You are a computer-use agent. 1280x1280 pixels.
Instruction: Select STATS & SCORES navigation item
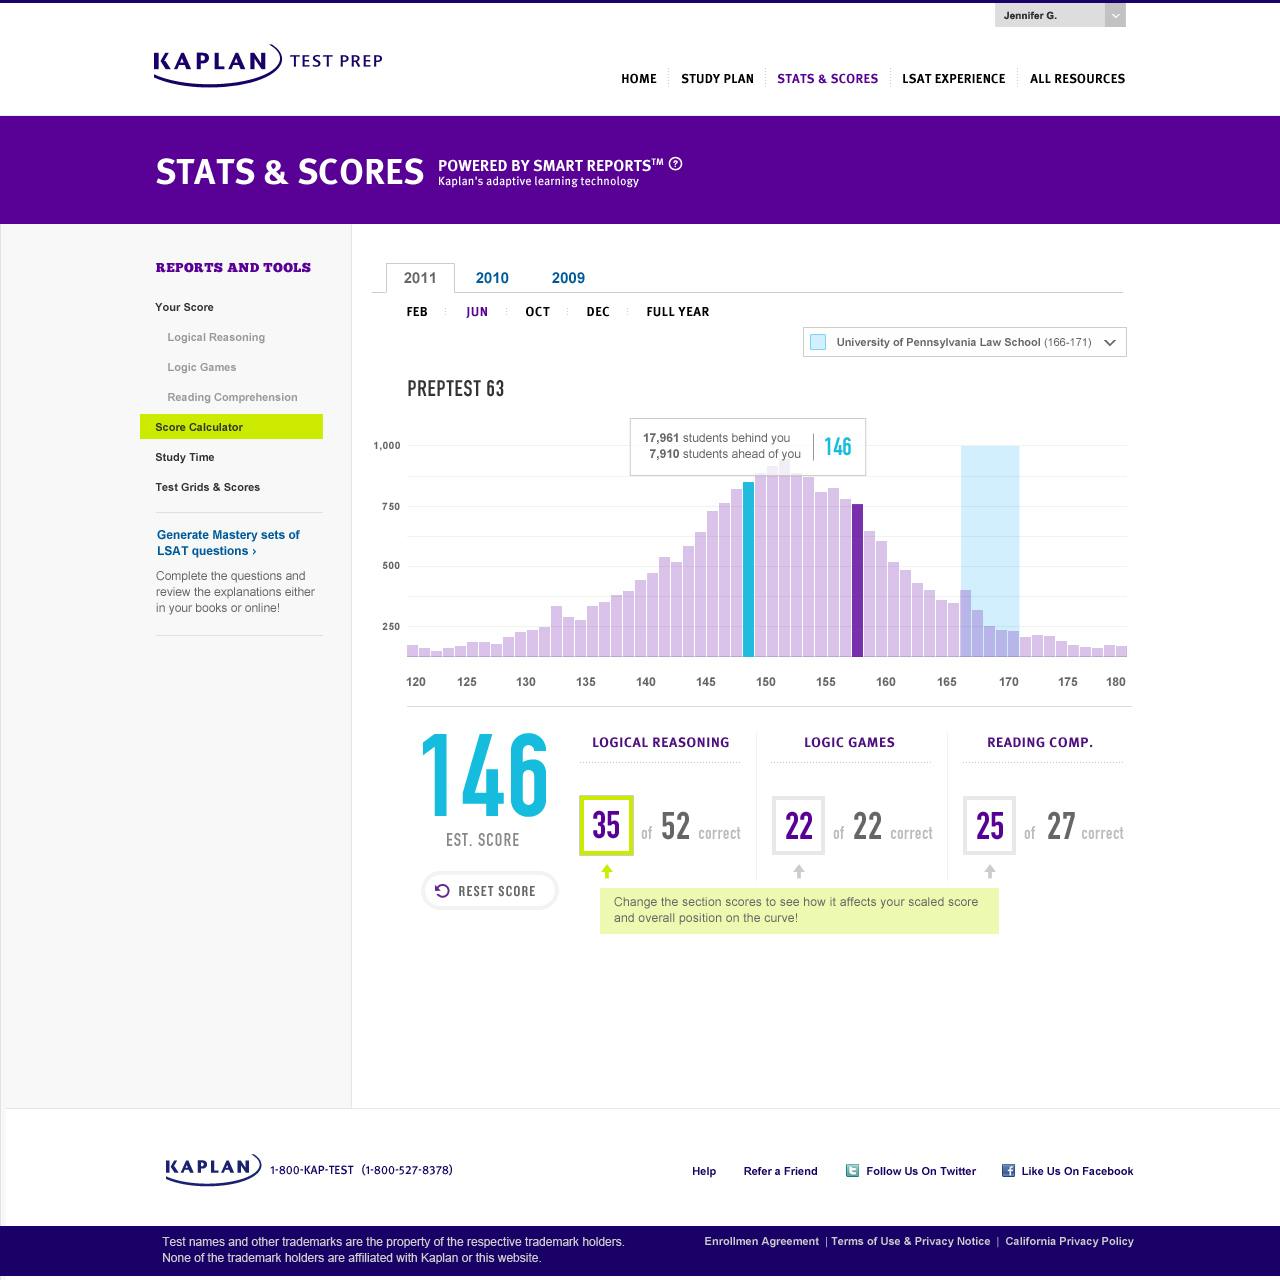[828, 78]
